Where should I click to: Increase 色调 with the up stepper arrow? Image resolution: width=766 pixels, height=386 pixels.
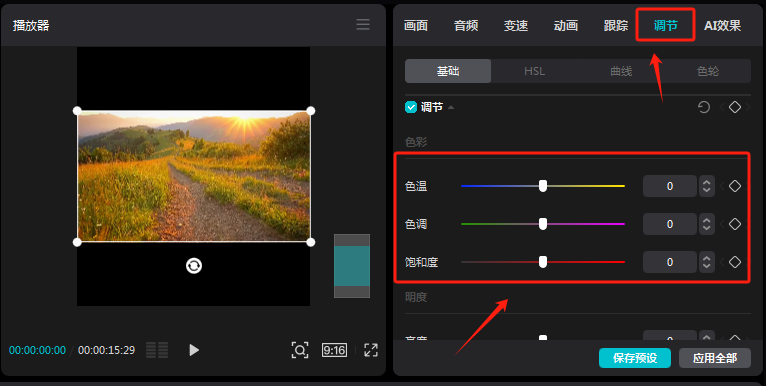click(x=706, y=219)
